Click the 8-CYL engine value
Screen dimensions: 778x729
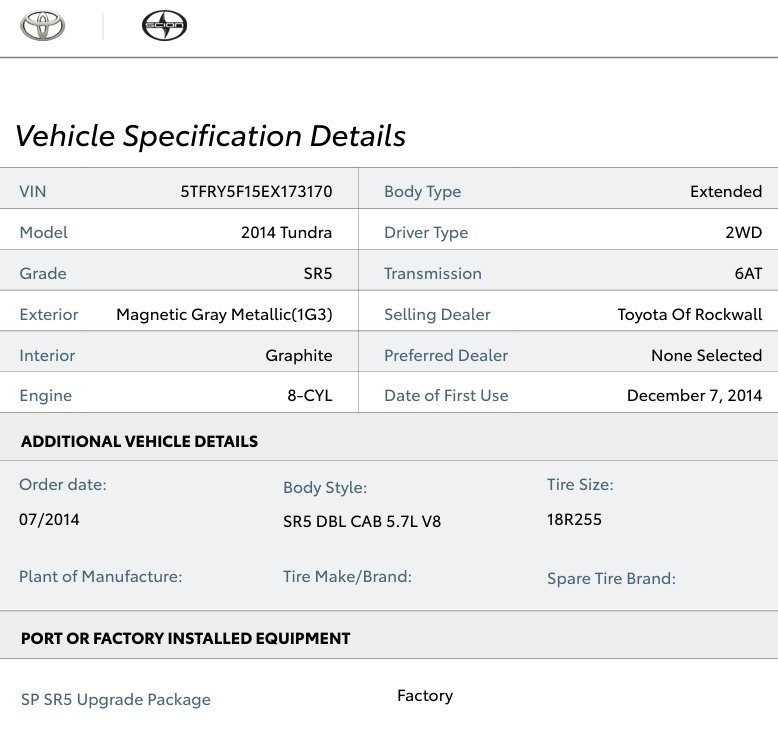pos(310,396)
